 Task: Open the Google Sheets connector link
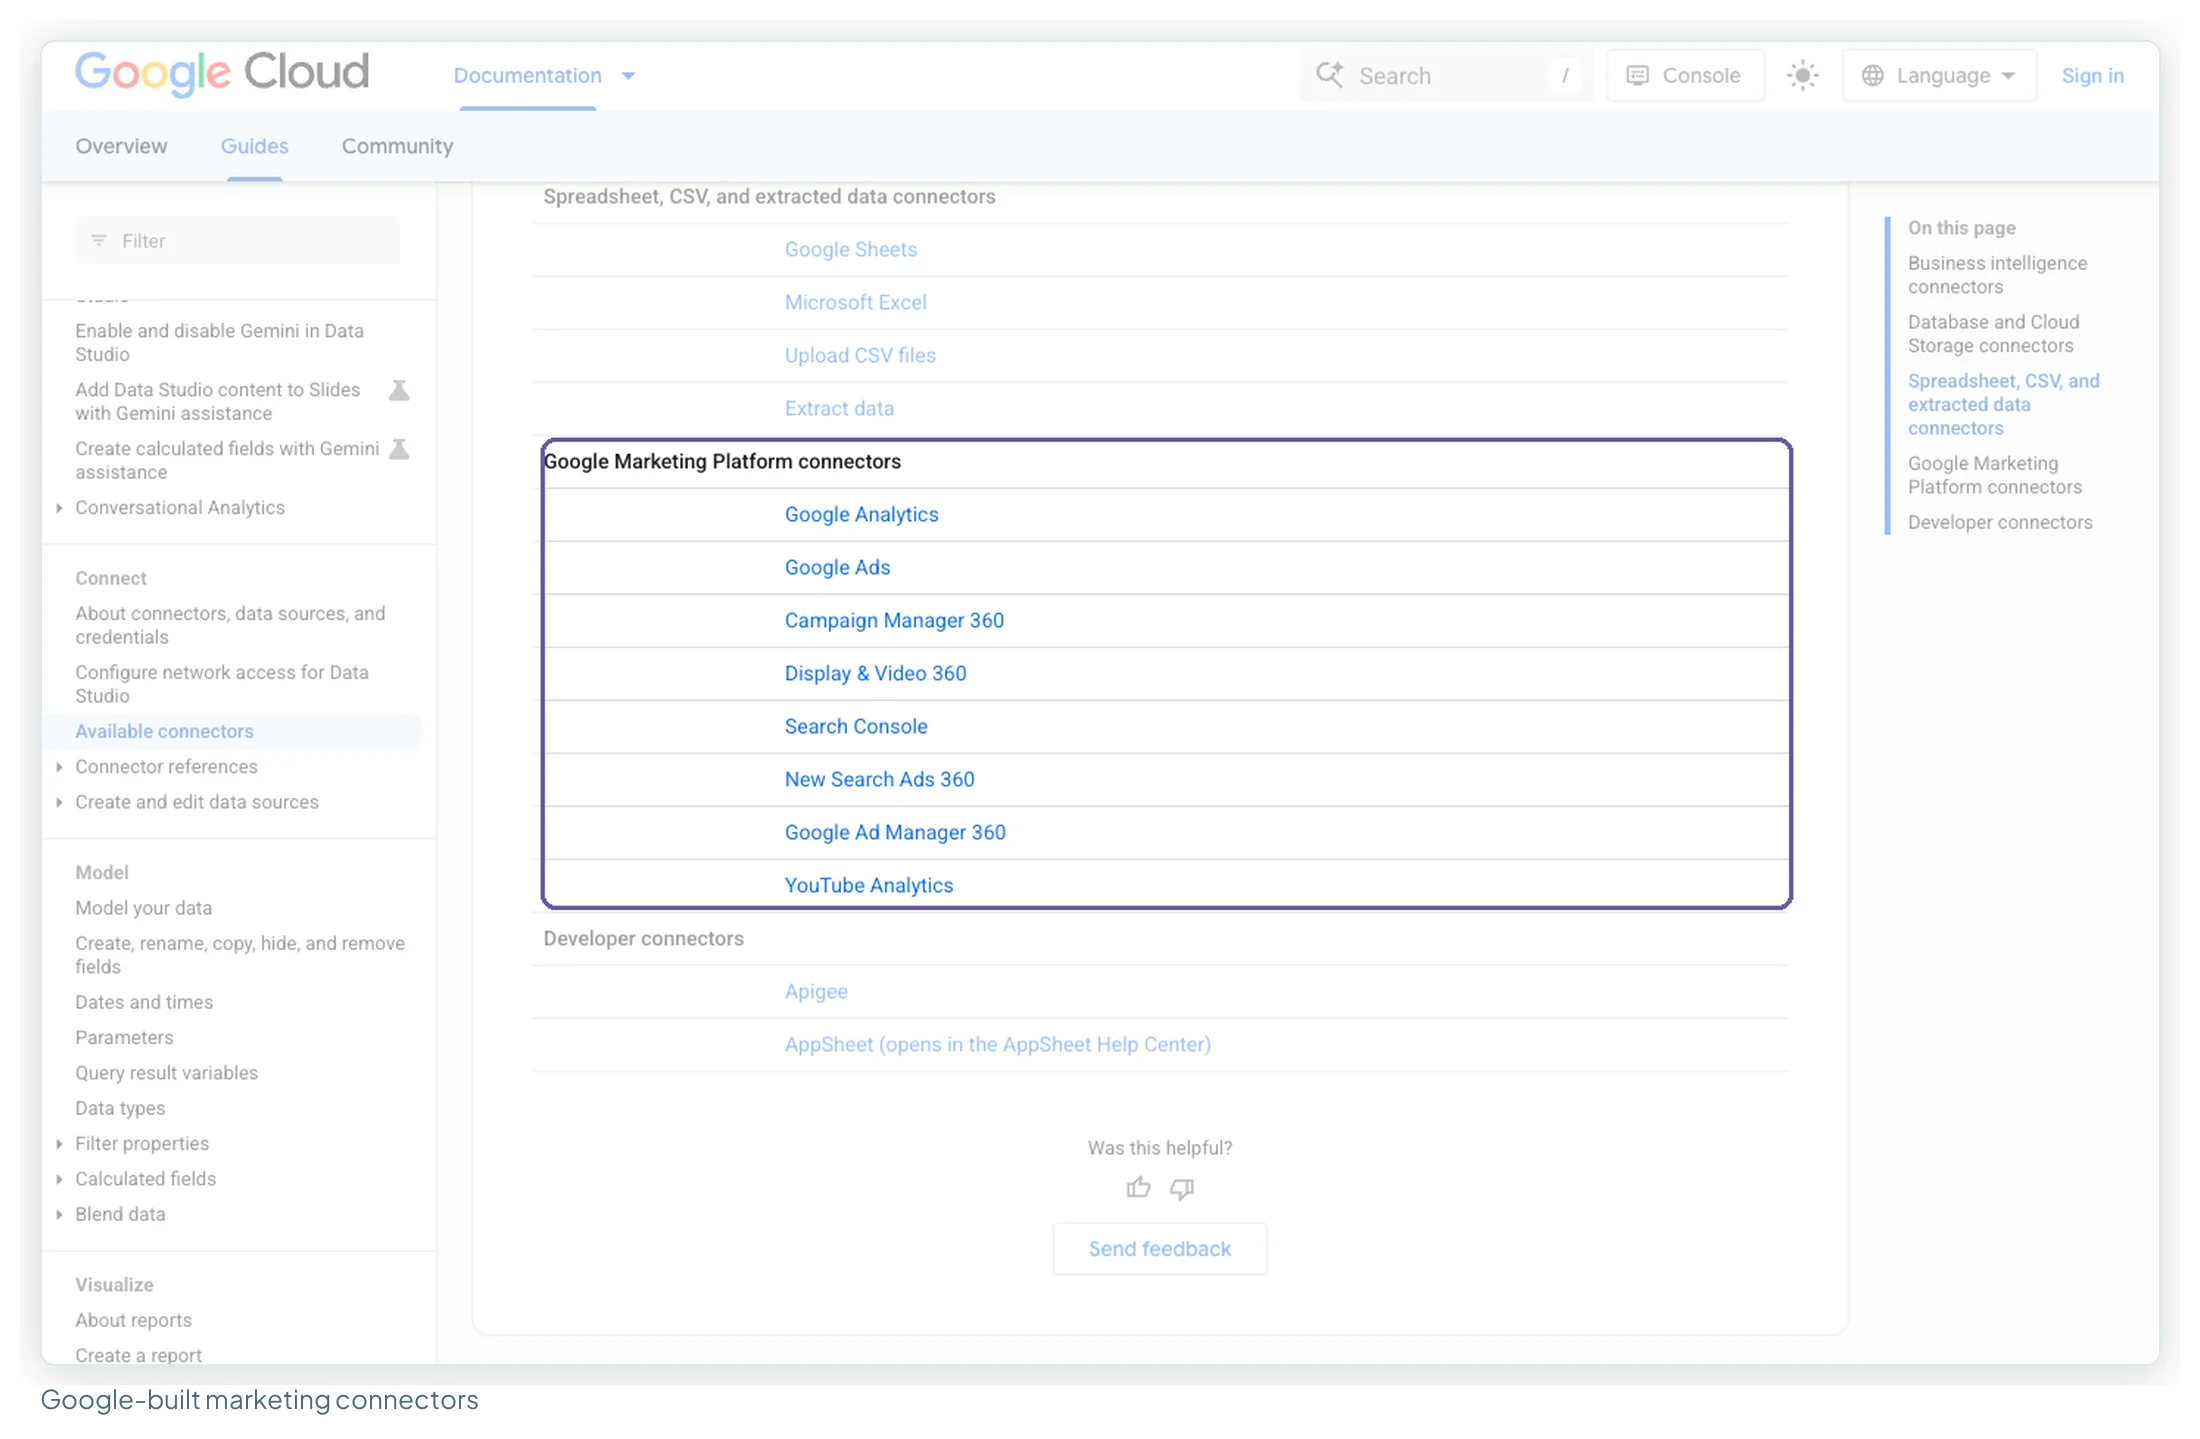[850, 249]
